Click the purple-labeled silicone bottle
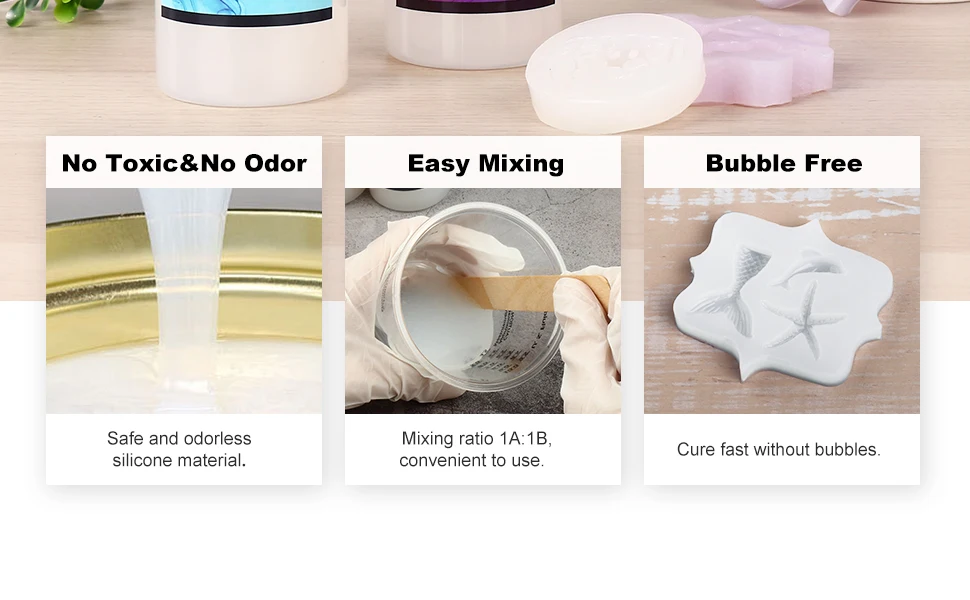 pos(473,32)
